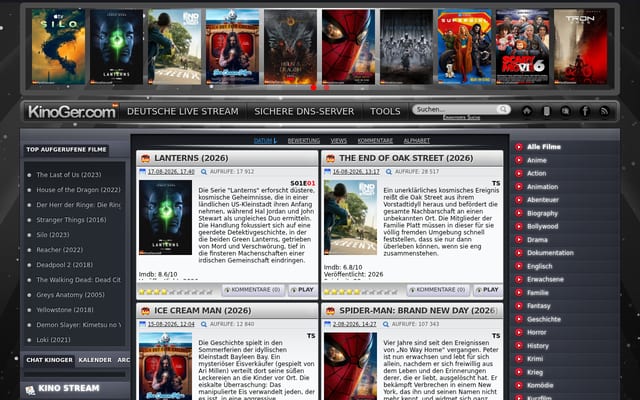Rate The End of Oak Street using stars
640x400 pixels.
coord(360,292)
